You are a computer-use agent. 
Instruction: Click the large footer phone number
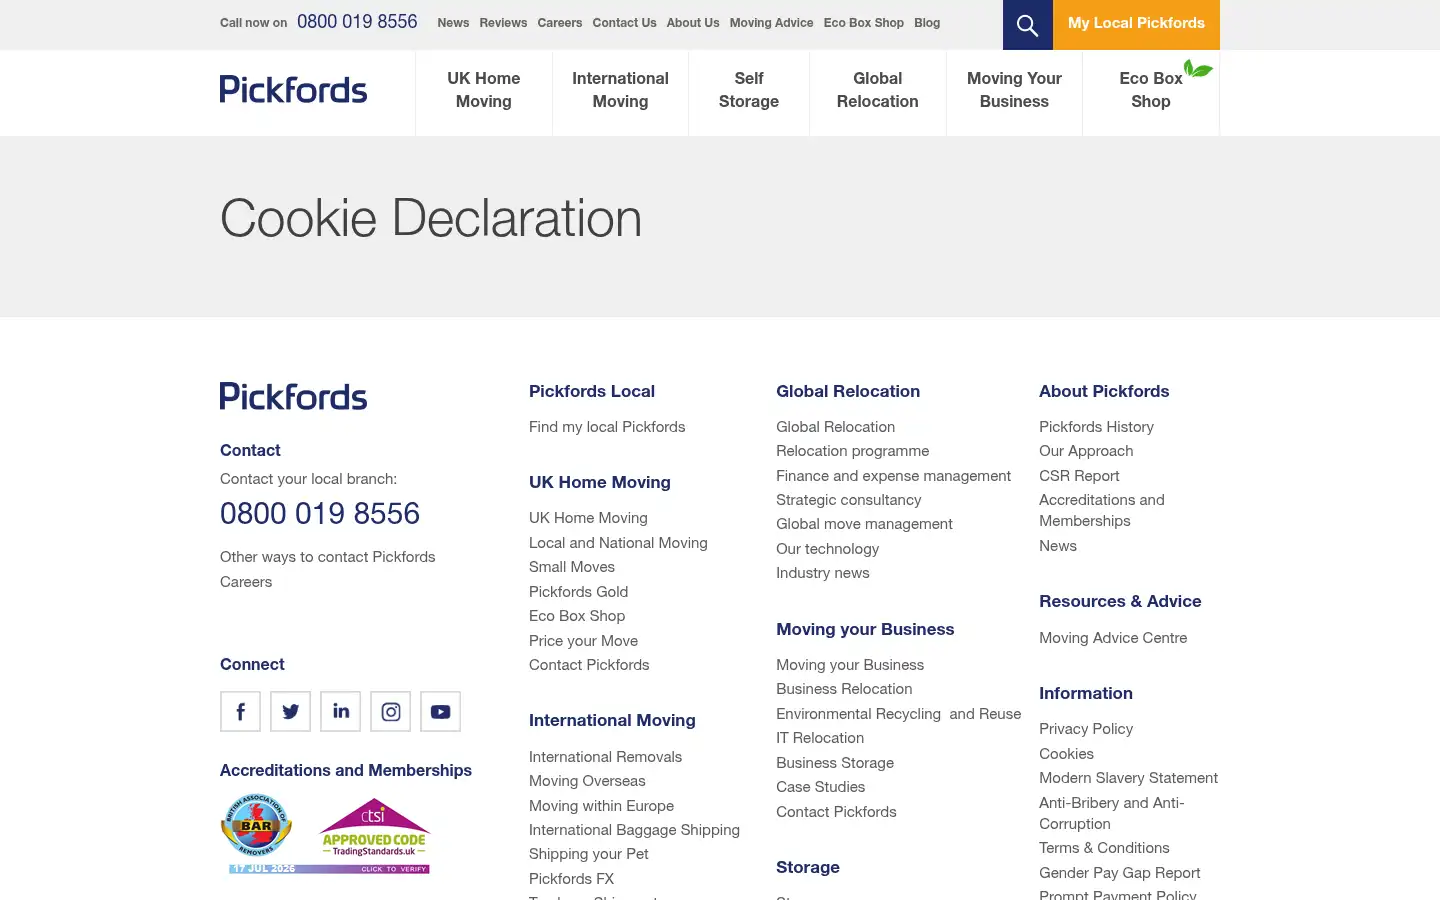click(320, 514)
